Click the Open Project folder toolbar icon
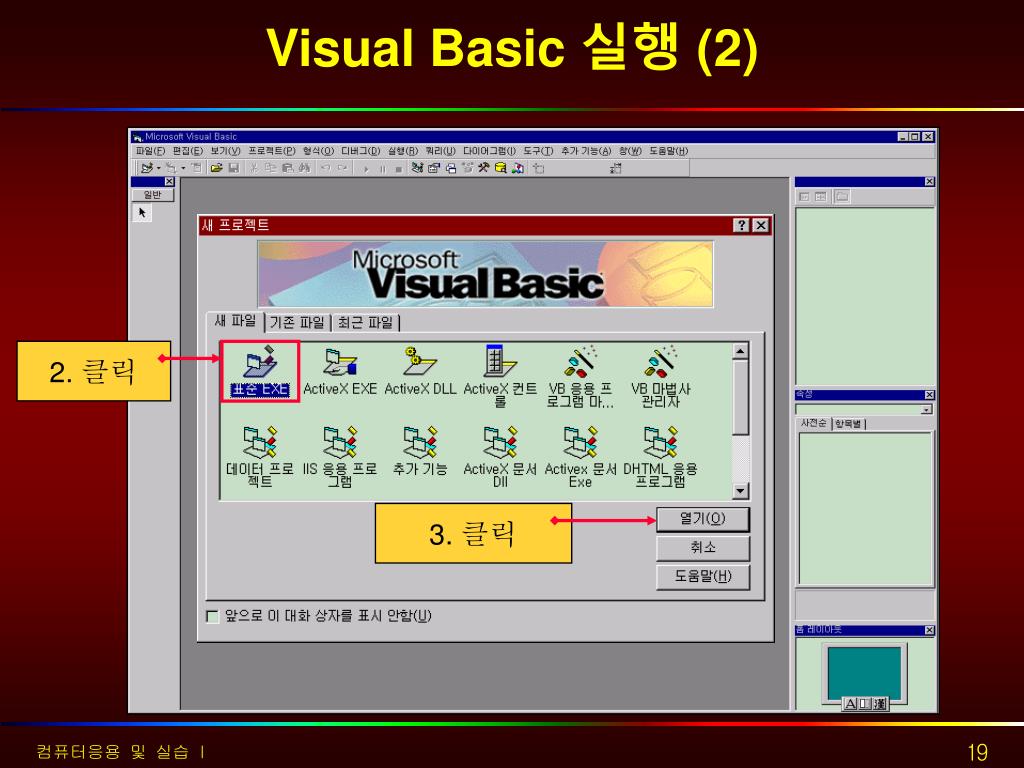The image size is (1024, 768). (x=217, y=168)
